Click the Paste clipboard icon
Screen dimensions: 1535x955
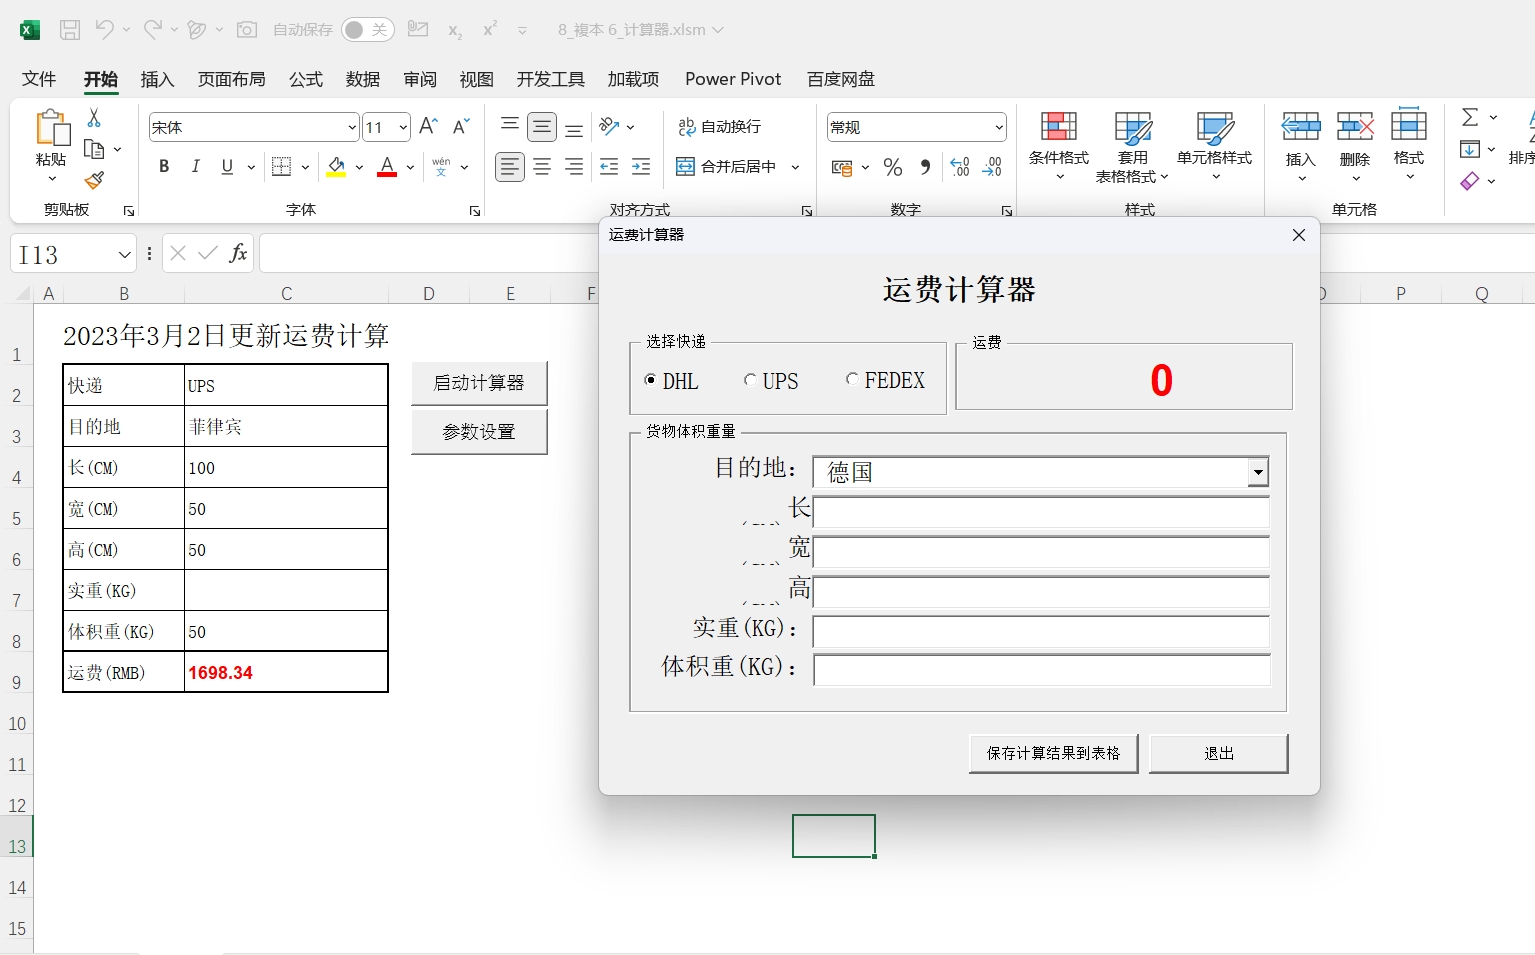point(52,128)
